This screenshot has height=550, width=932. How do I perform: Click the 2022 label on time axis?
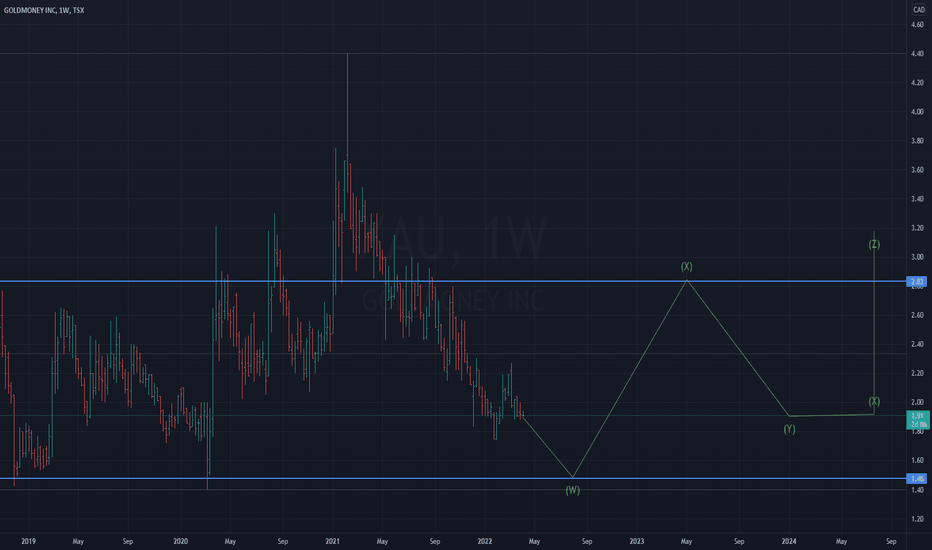pos(485,541)
